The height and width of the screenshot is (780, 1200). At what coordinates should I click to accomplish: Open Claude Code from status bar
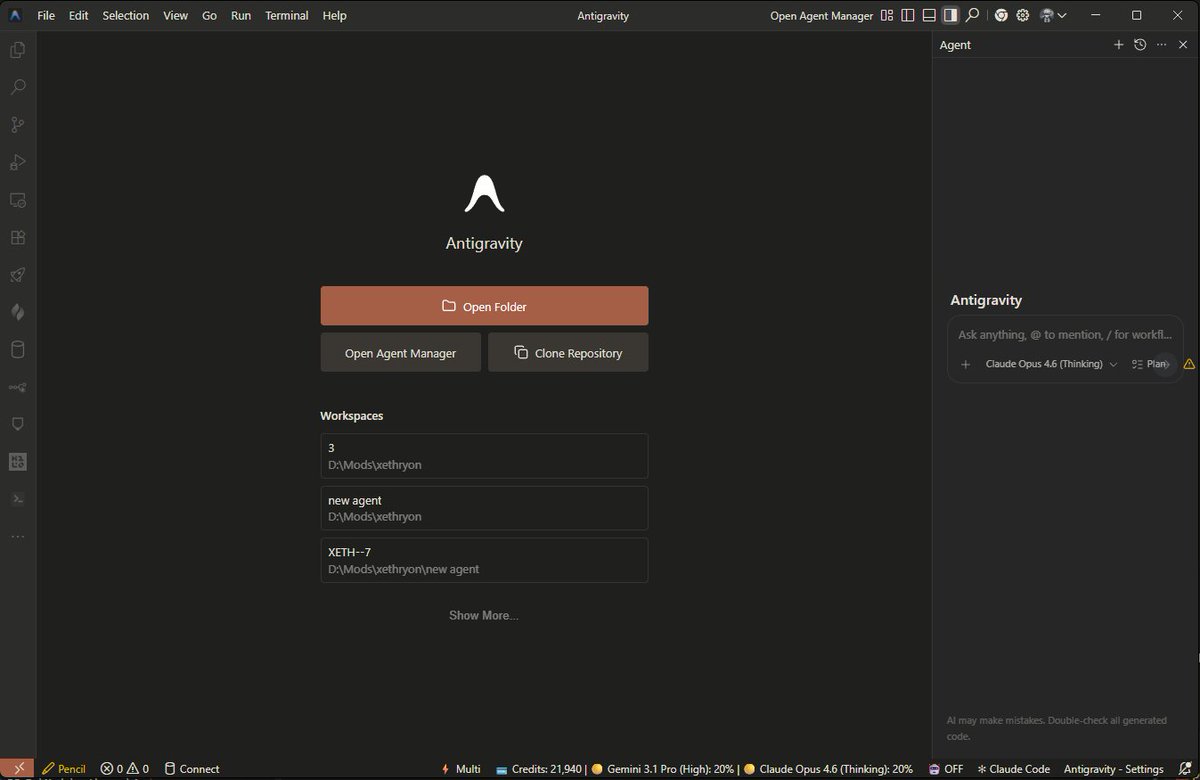click(x=1013, y=769)
